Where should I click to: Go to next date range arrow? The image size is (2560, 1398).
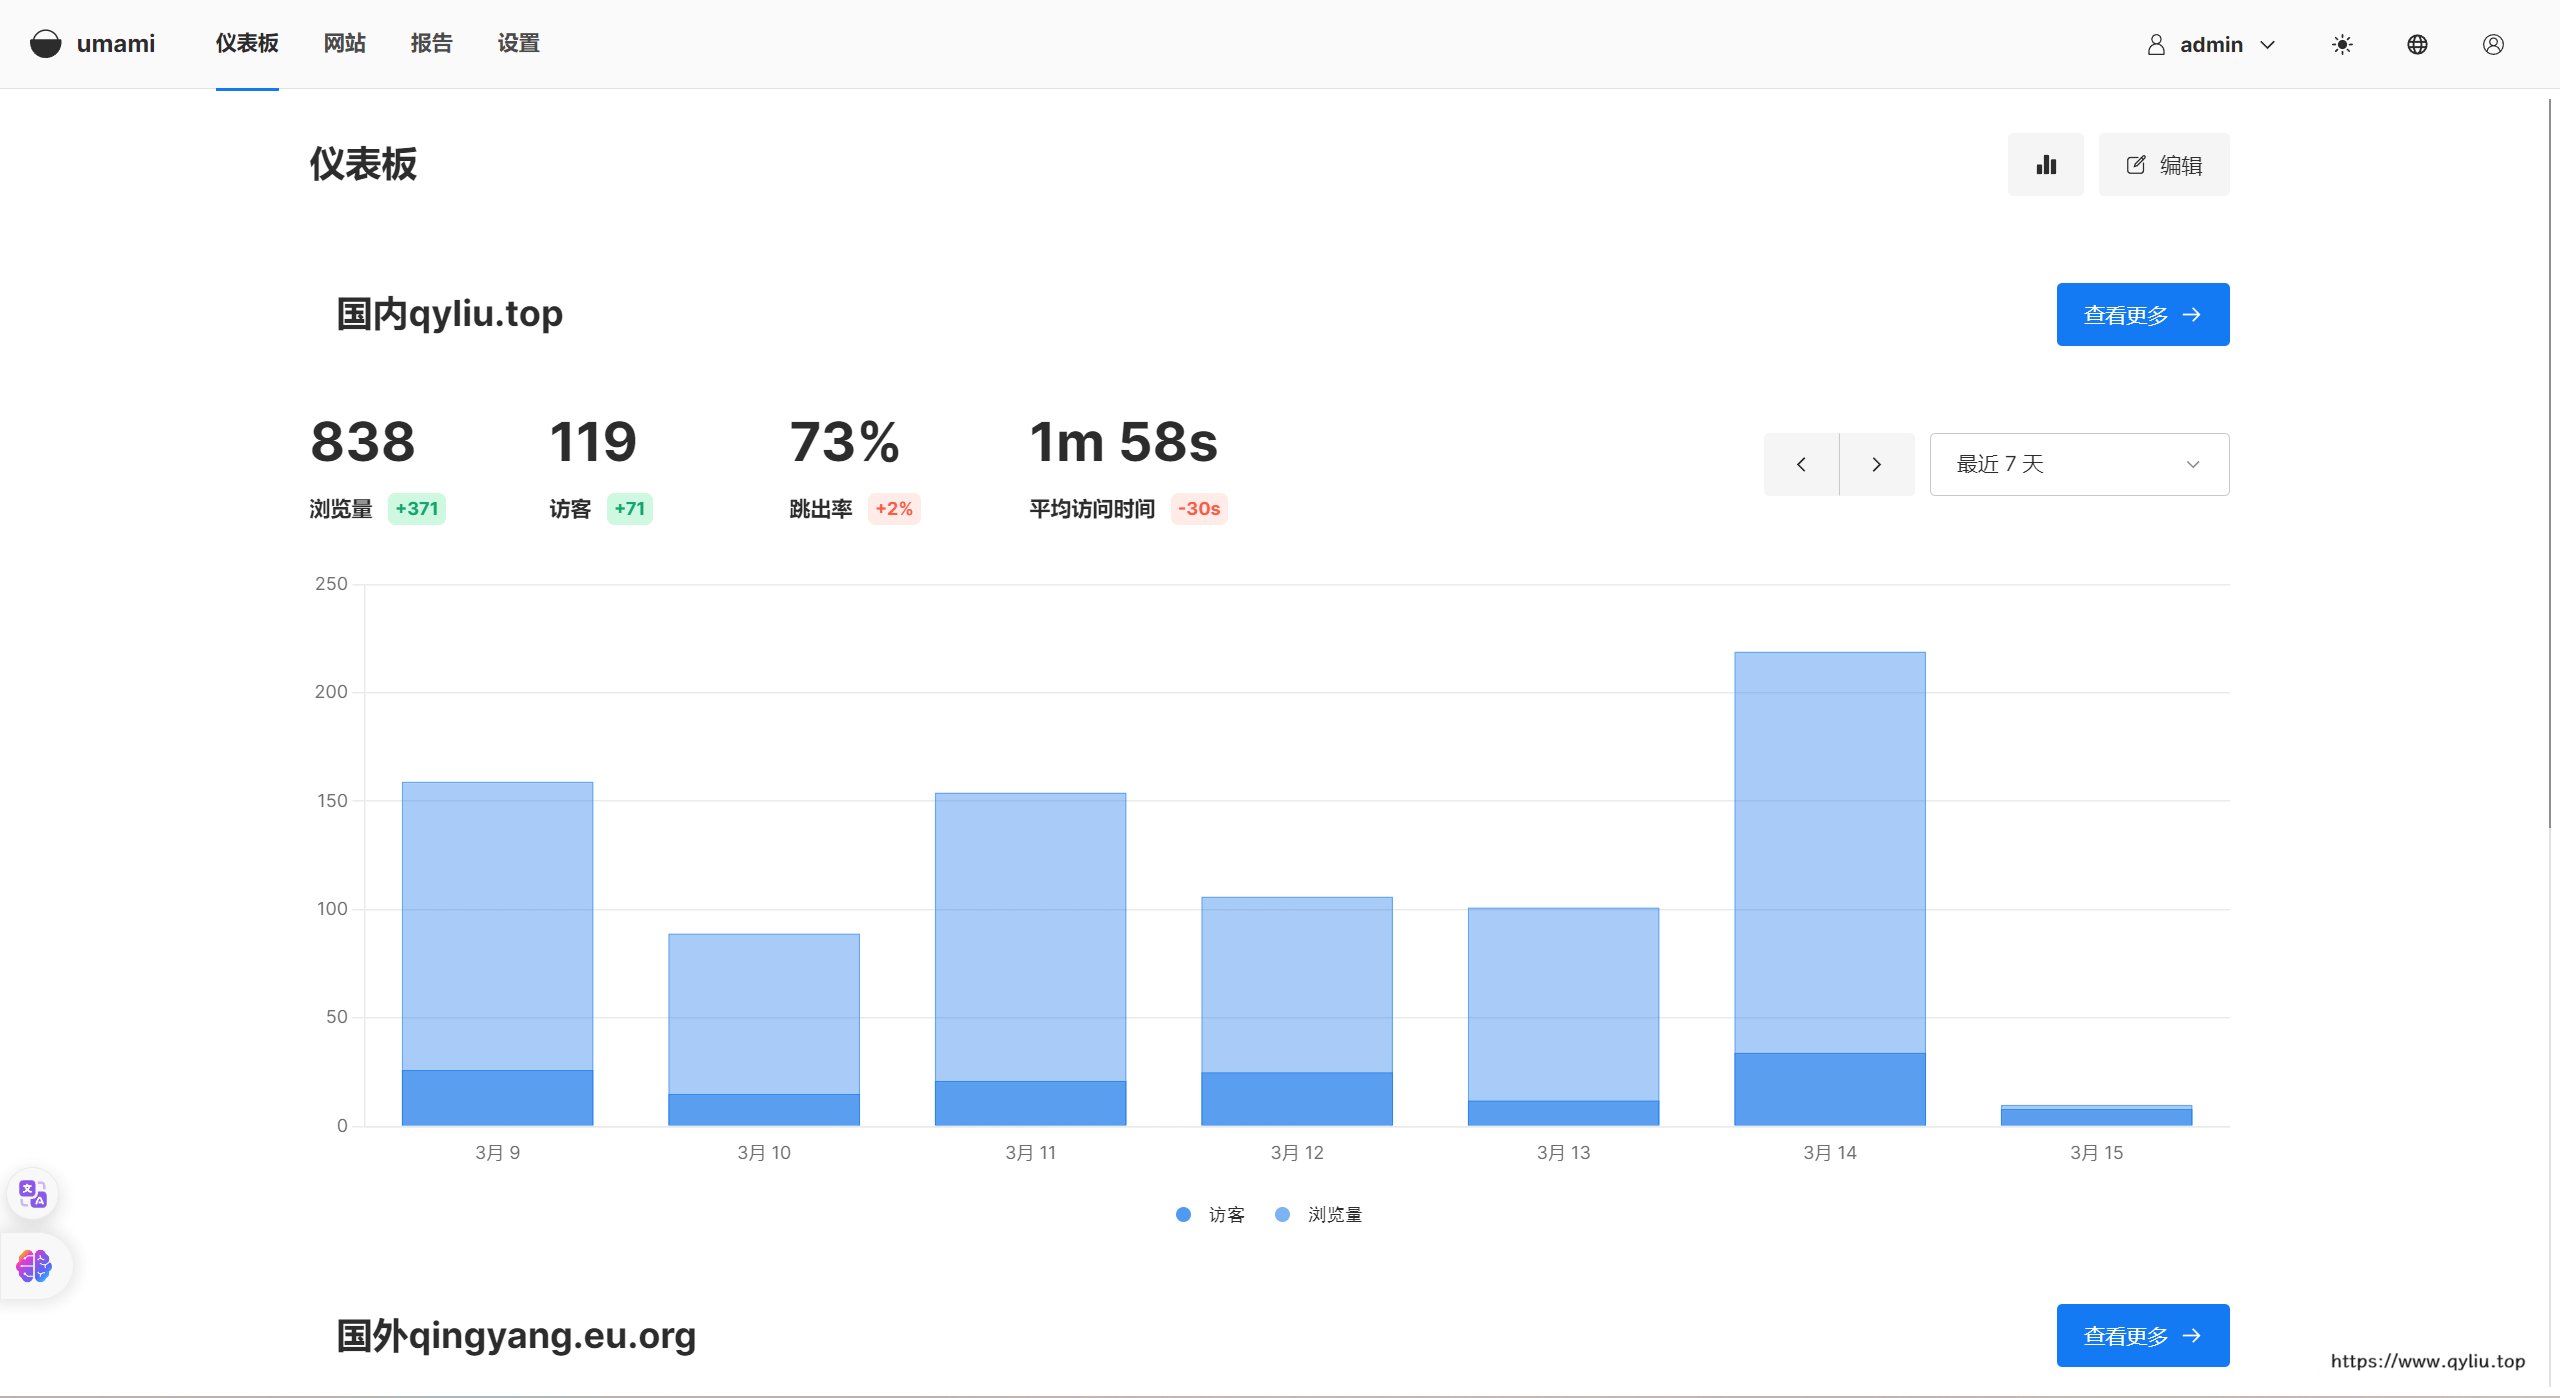1876,464
